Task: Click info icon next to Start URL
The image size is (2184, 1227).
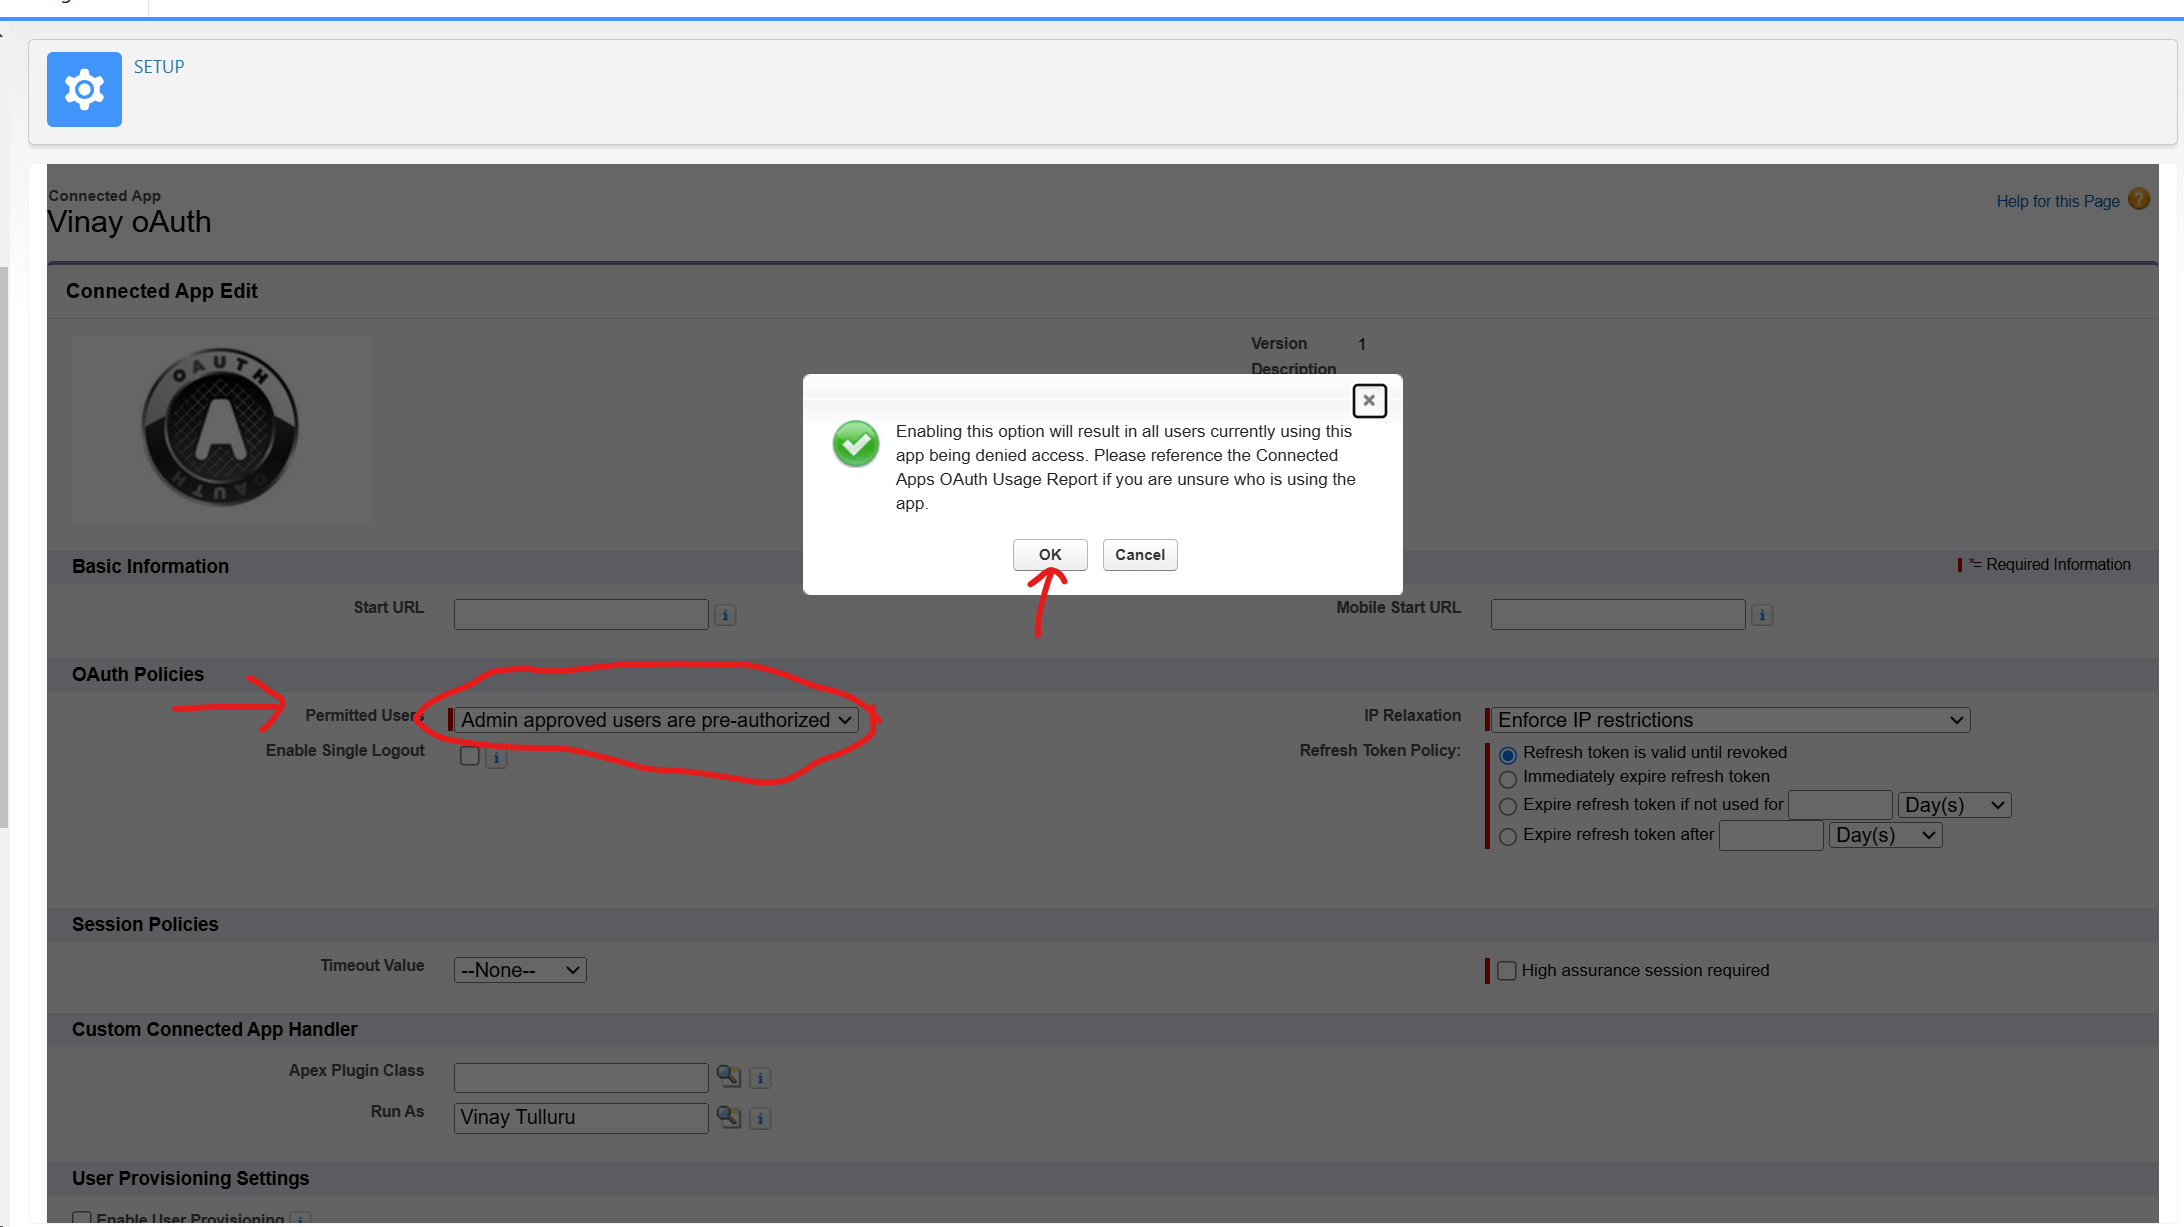Action: 726,615
